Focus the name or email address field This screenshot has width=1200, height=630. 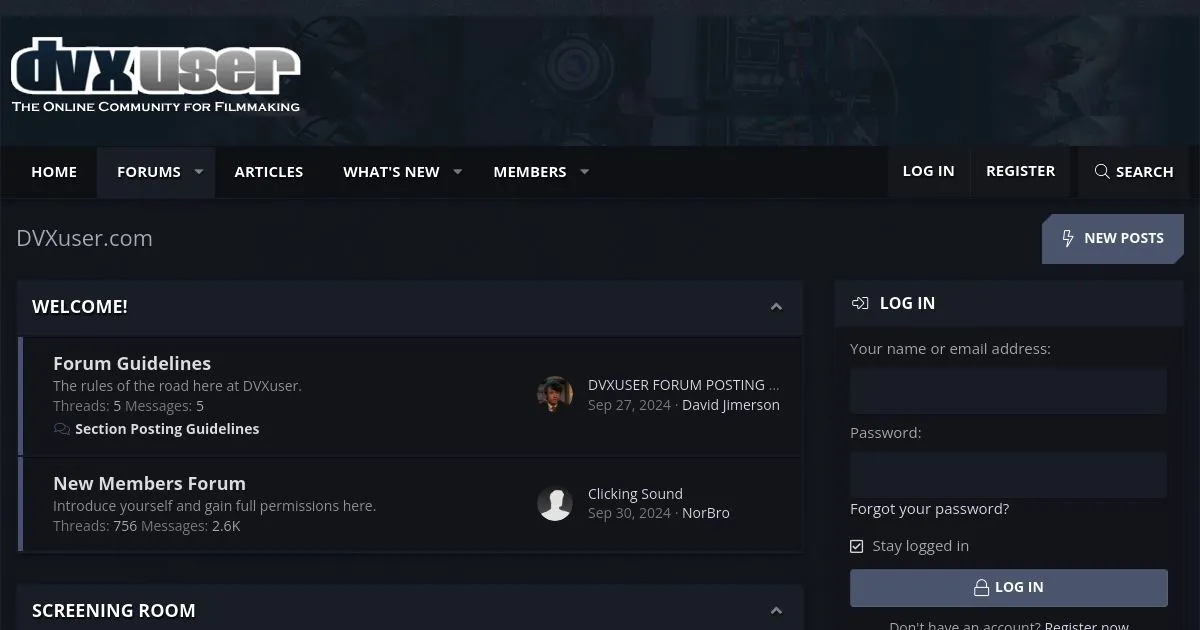tap(1009, 391)
